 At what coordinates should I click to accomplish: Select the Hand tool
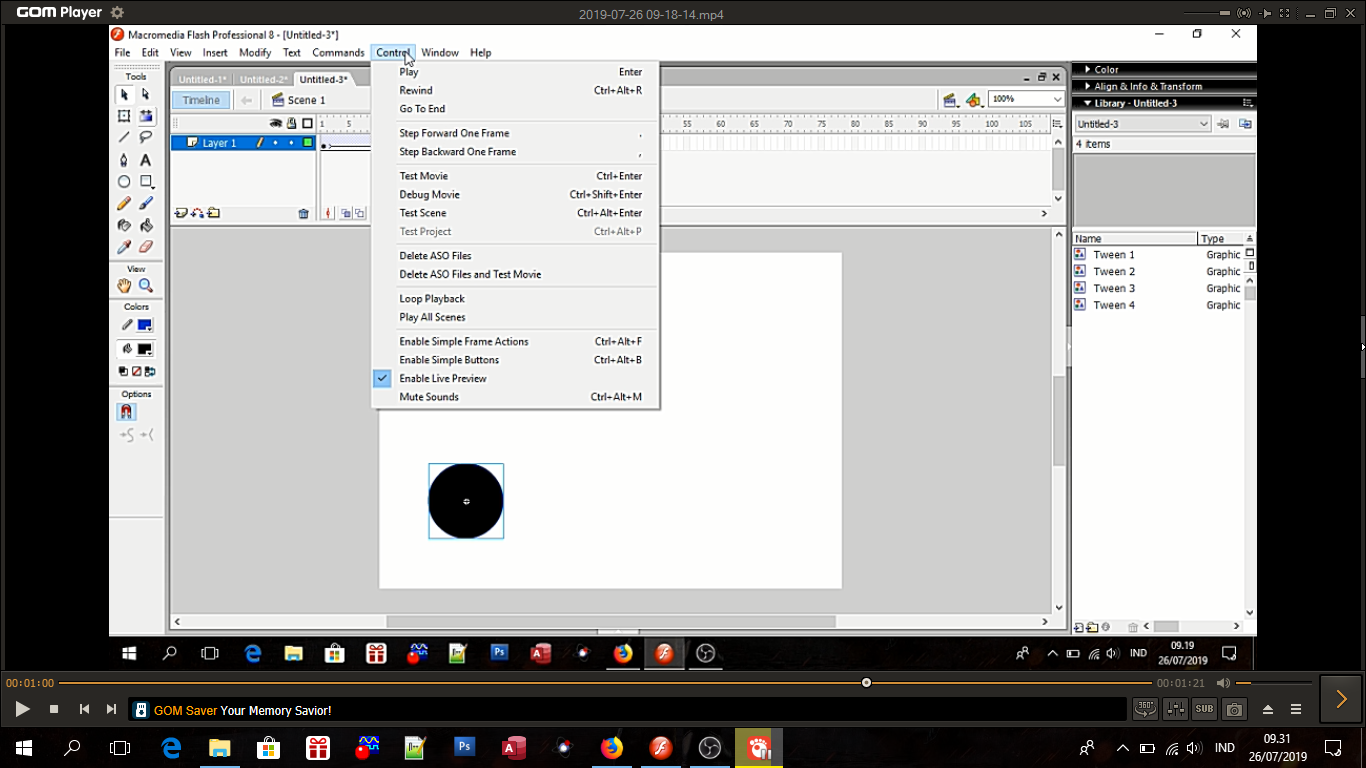pyautogui.click(x=124, y=286)
